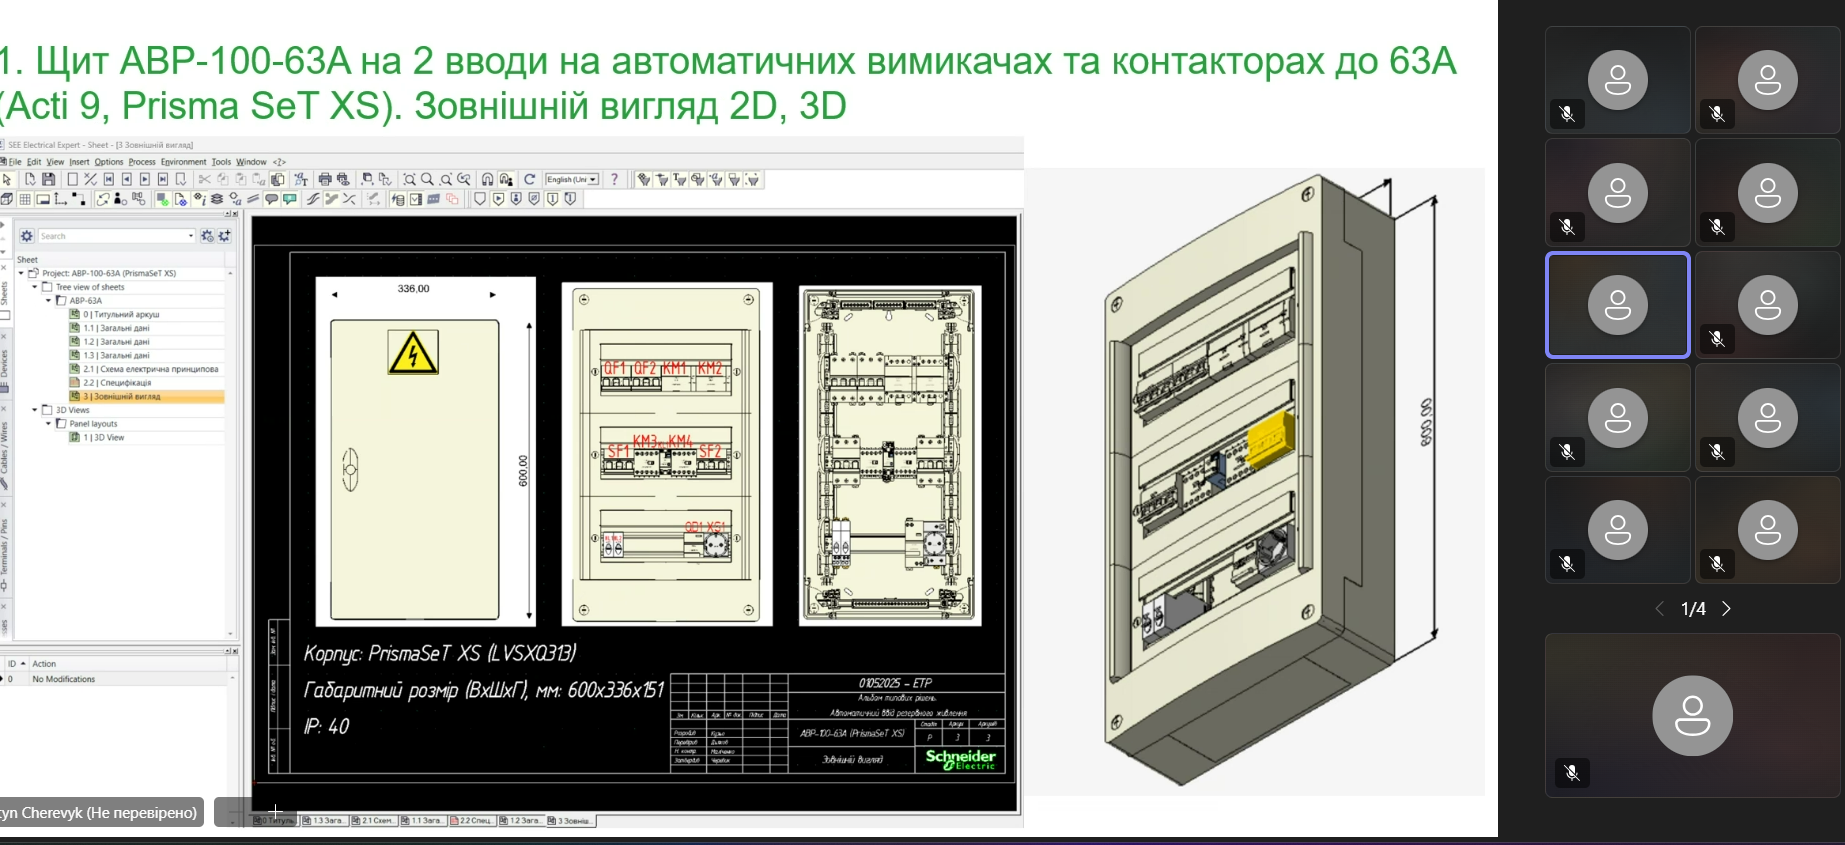This screenshot has width=1845, height=845.
Task: Collapse the 3D Views tree node
Action: [34, 410]
